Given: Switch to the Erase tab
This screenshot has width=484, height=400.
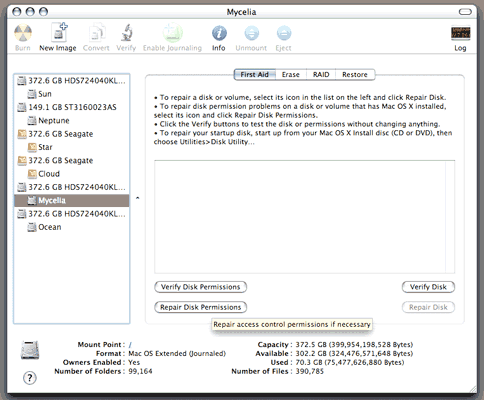Looking at the screenshot, I should (291, 75).
